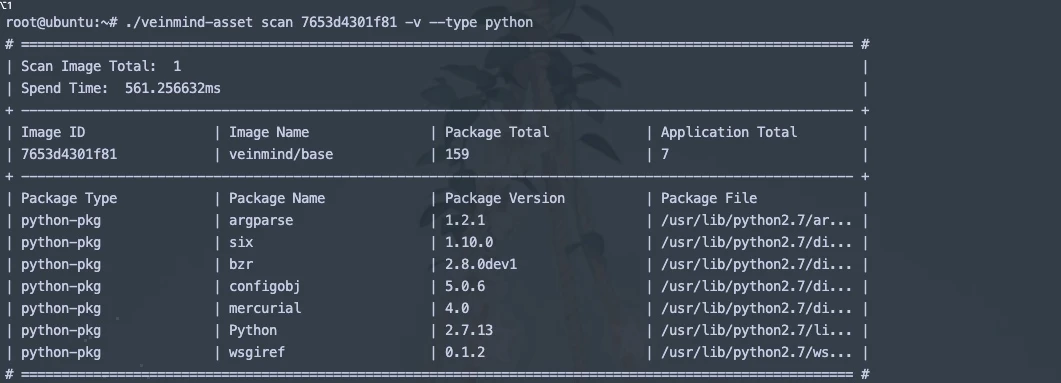Click version 1.2.1 of argparse
The width and height of the screenshot is (1061, 383).
[465, 221]
